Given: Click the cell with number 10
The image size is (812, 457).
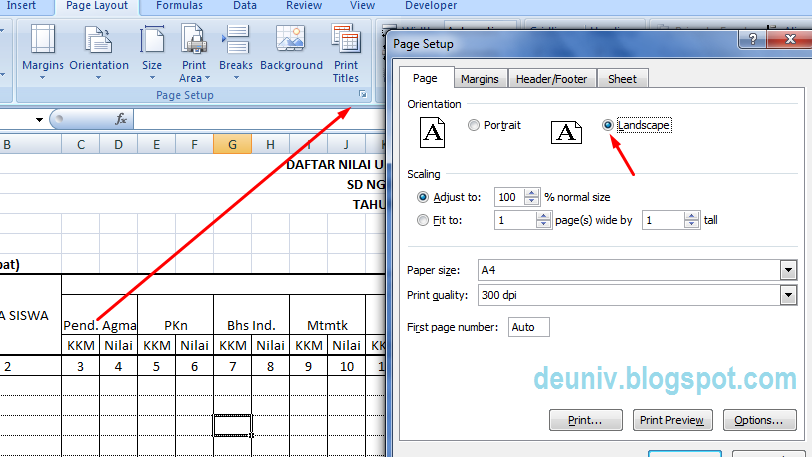Looking at the screenshot, I should click(x=346, y=366).
